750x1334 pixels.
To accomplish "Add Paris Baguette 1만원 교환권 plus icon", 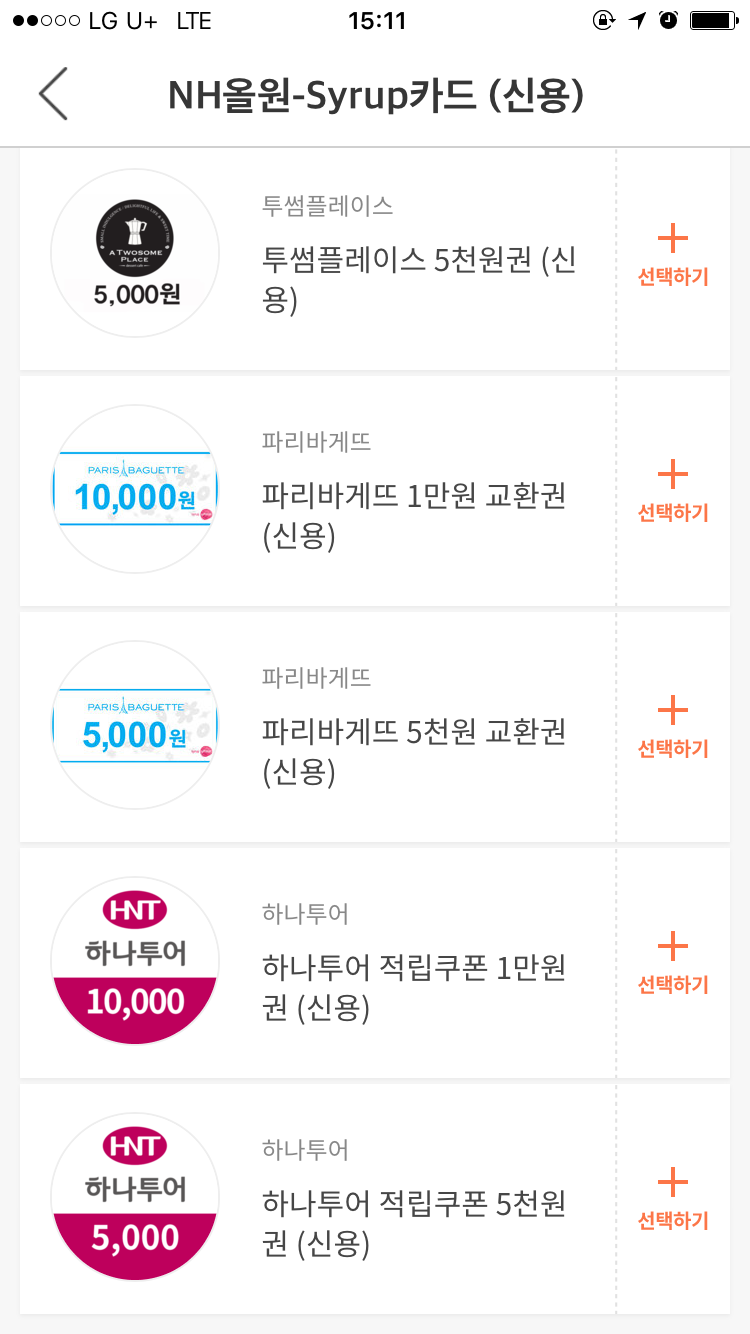I will coord(673,475).
